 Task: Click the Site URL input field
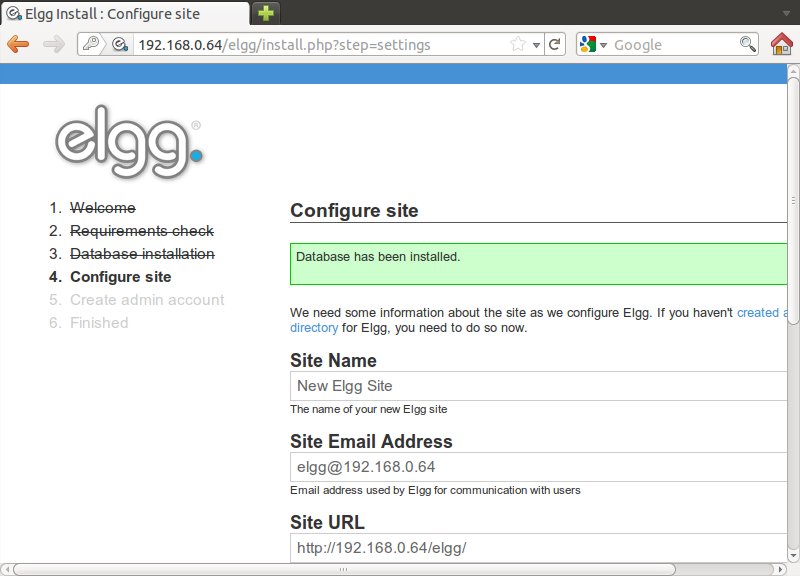point(538,548)
